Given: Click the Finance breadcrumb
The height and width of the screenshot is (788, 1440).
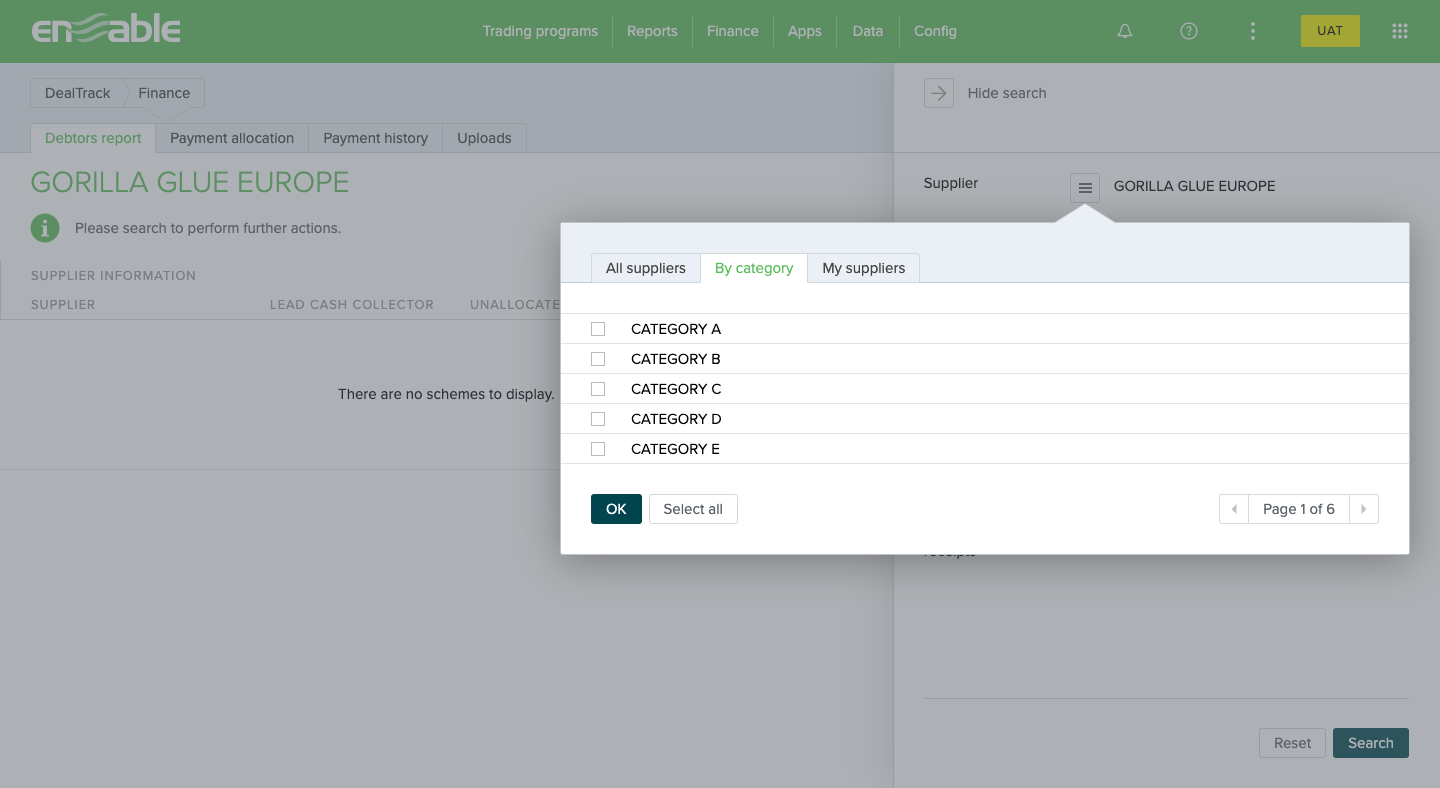Looking at the screenshot, I should tap(164, 93).
